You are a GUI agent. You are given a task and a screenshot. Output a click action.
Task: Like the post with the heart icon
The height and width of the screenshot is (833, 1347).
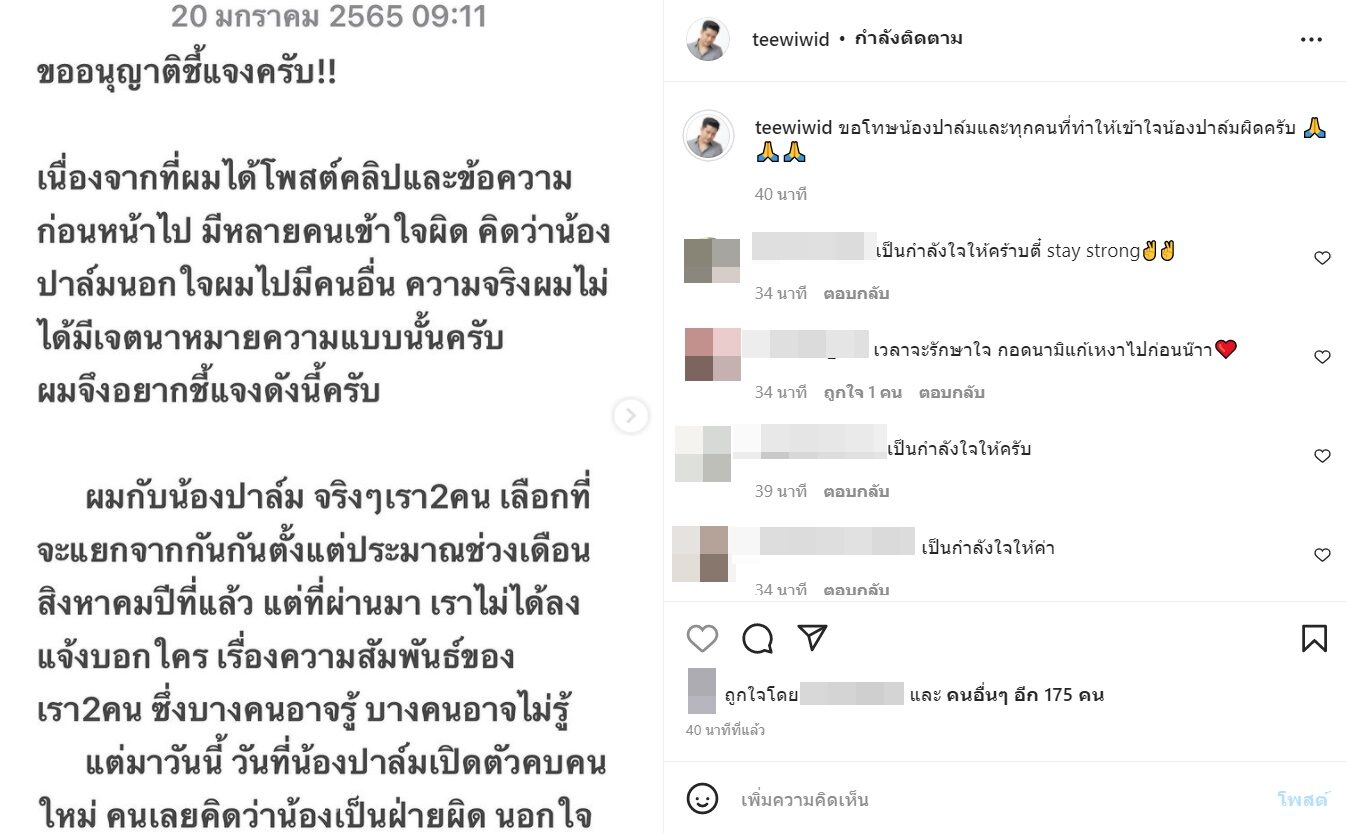point(702,638)
